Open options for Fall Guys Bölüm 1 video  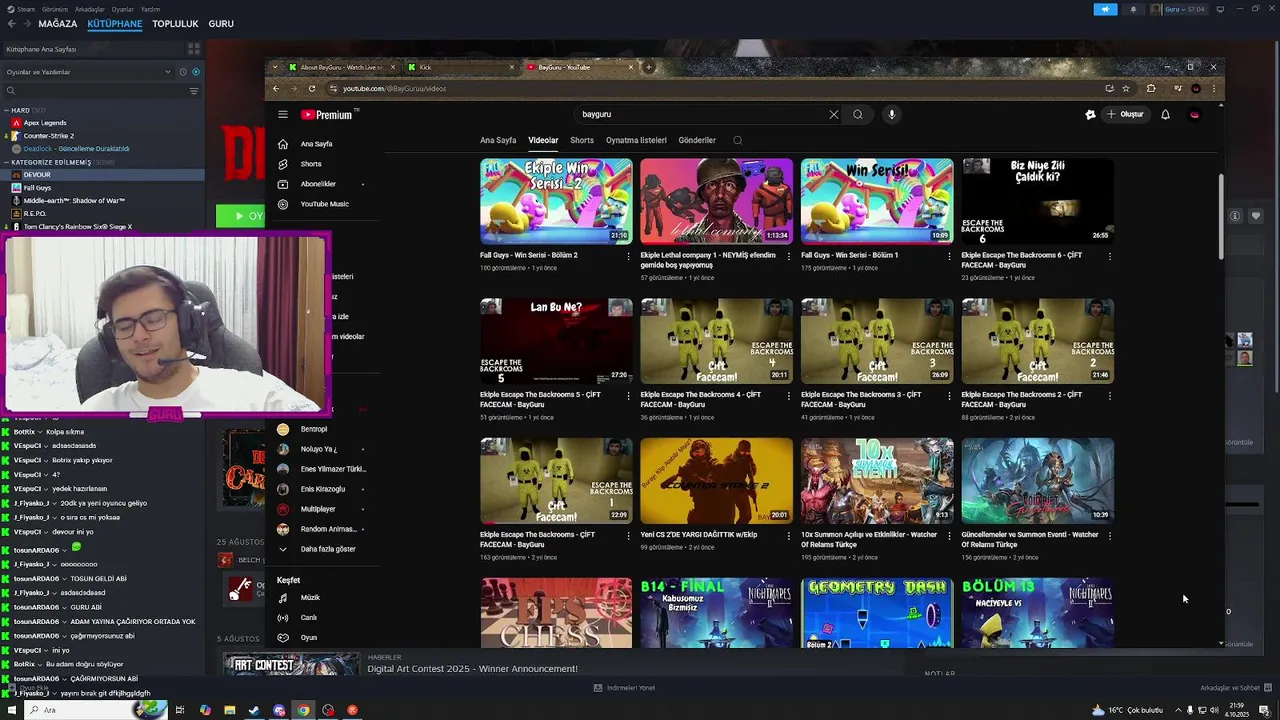tap(949, 256)
